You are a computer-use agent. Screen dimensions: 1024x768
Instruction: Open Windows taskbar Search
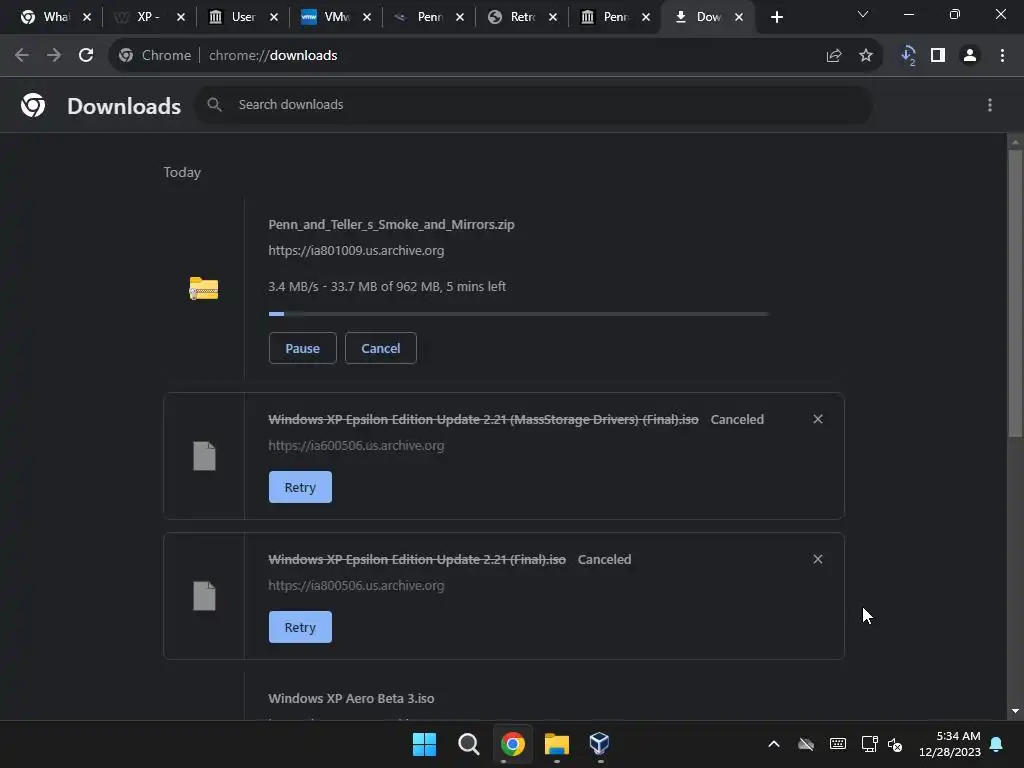[x=468, y=744]
